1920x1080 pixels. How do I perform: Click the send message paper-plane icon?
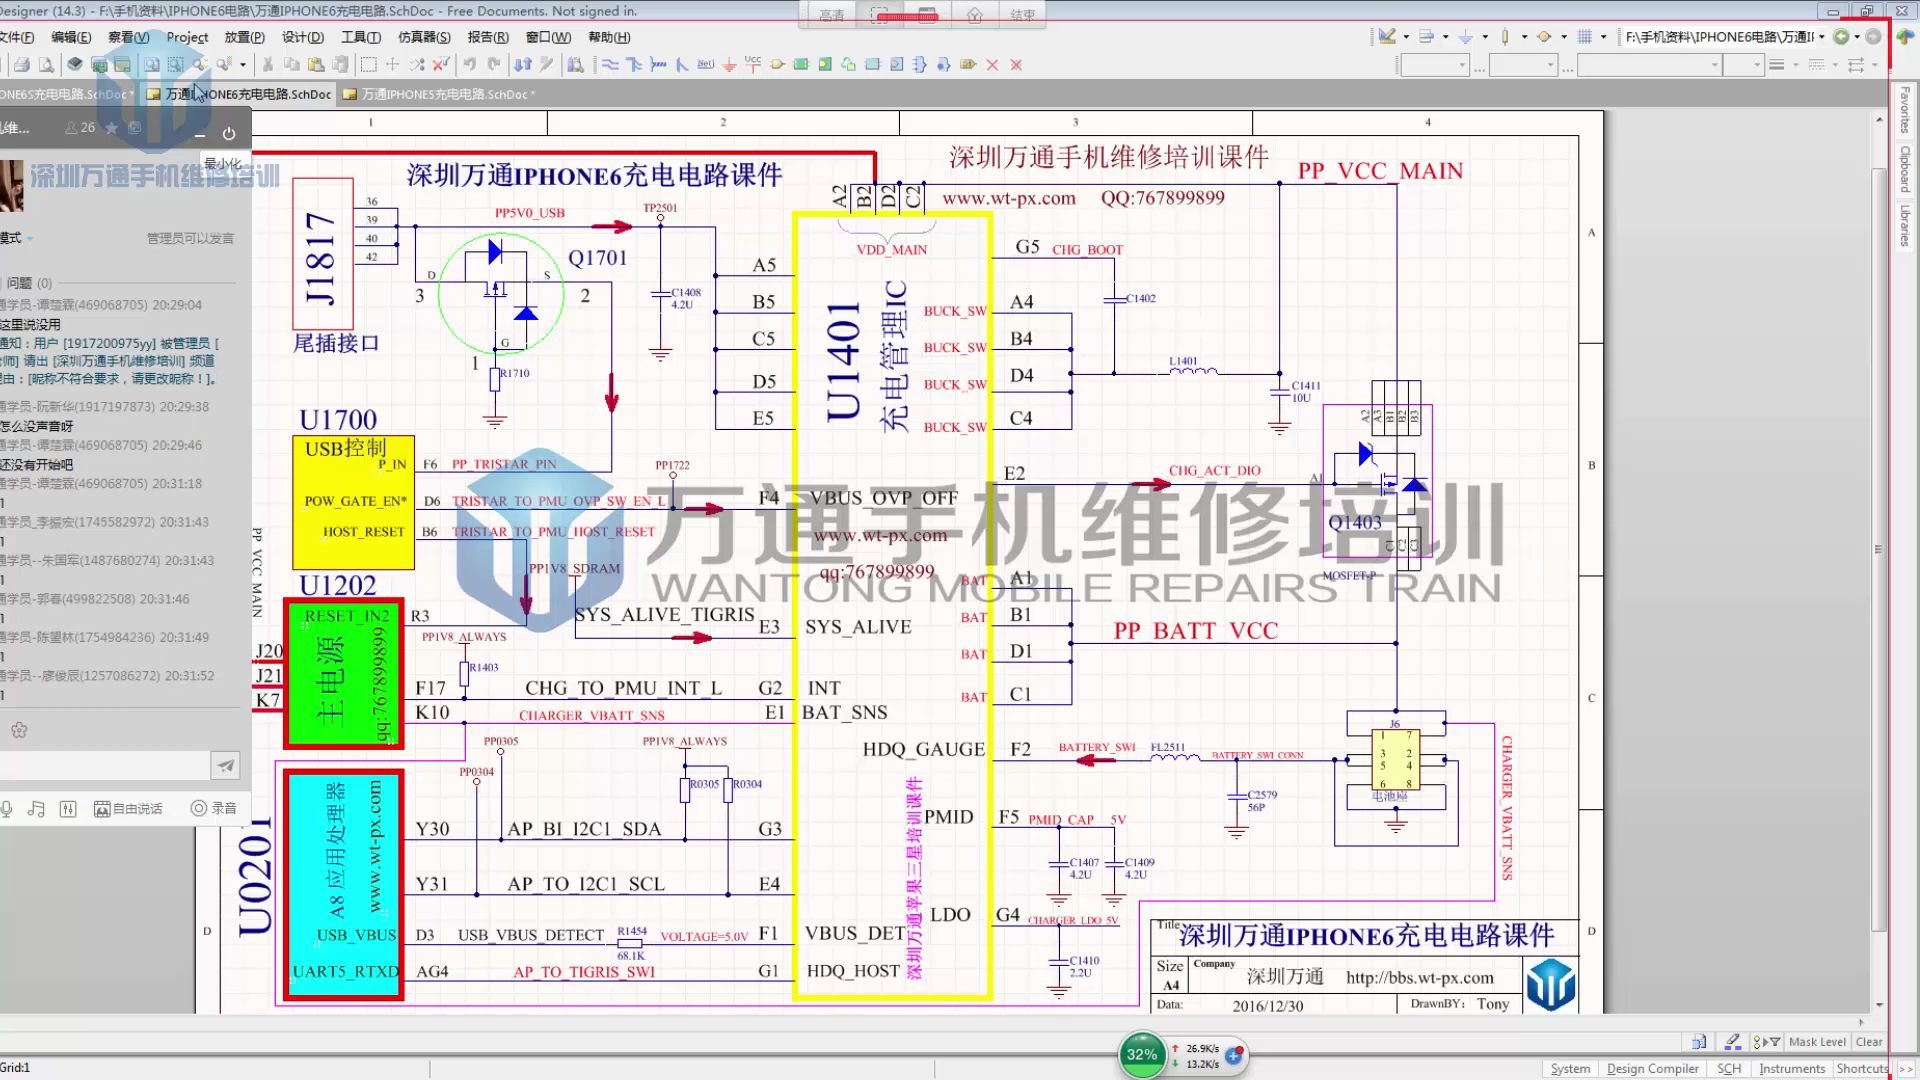226,766
